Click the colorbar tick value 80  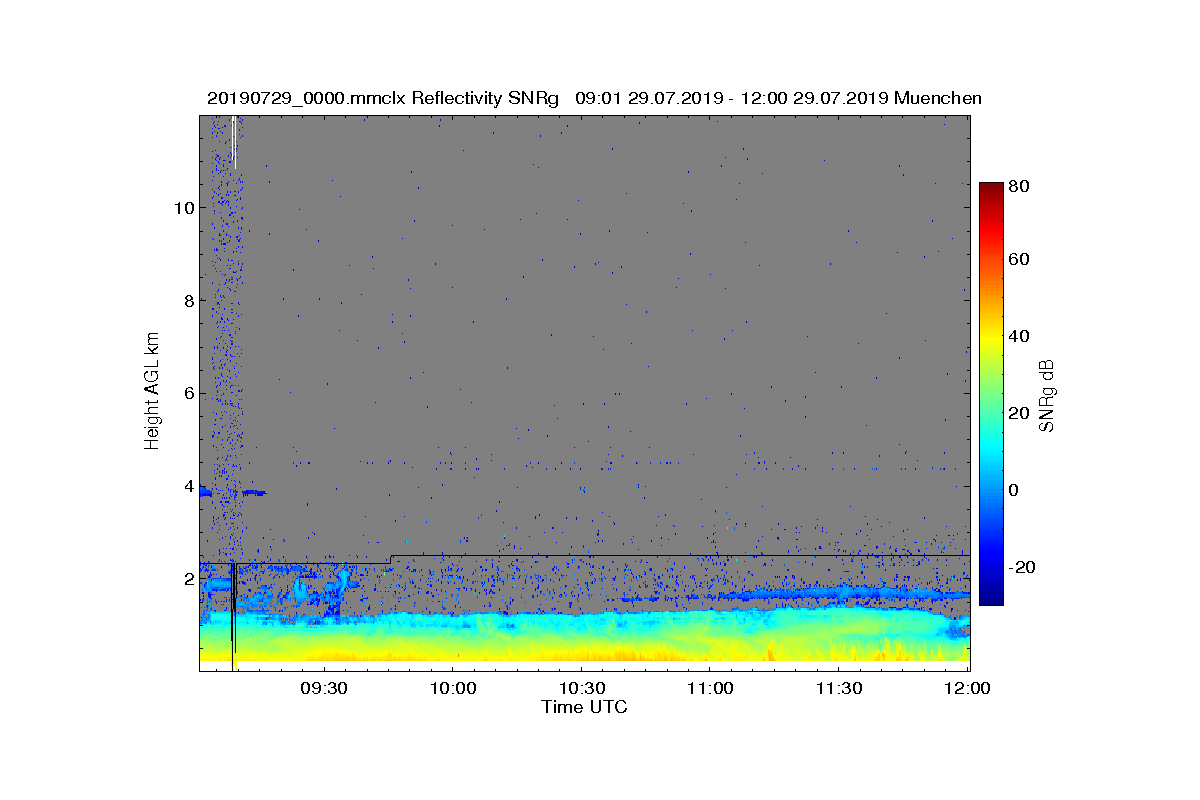pos(1020,185)
